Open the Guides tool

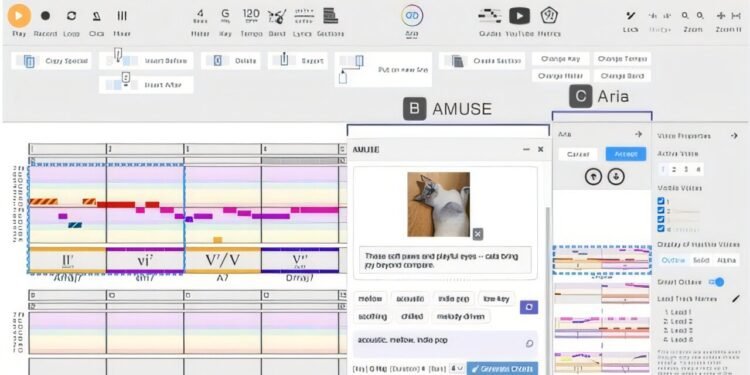[x=490, y=16]
